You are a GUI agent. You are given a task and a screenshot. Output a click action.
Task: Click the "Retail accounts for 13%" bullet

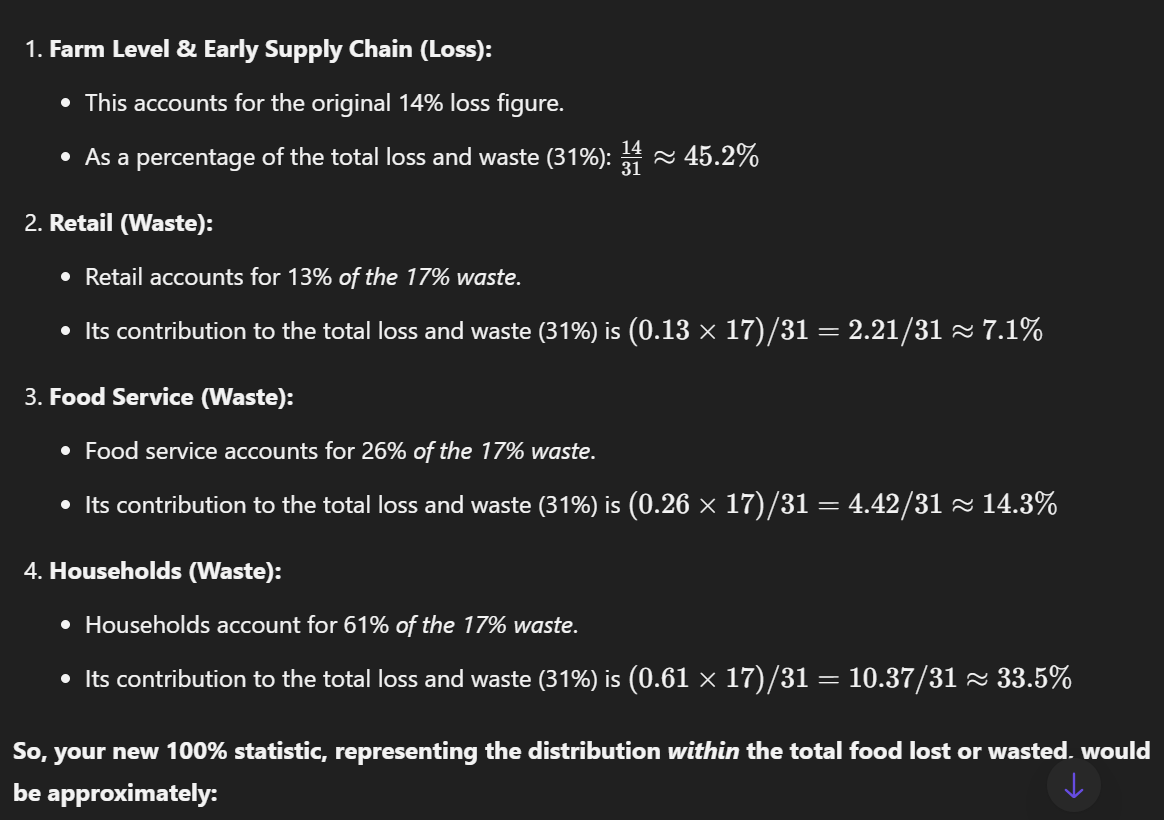(x=302, y=277)
